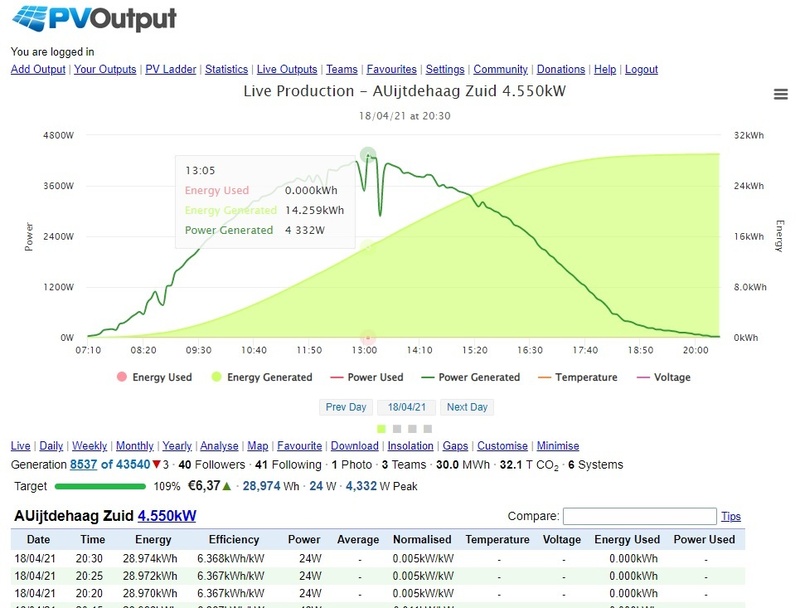Viewport: 800px width, 608px height.
Task: Open Analyse view
Action: [x=219, y=446]
